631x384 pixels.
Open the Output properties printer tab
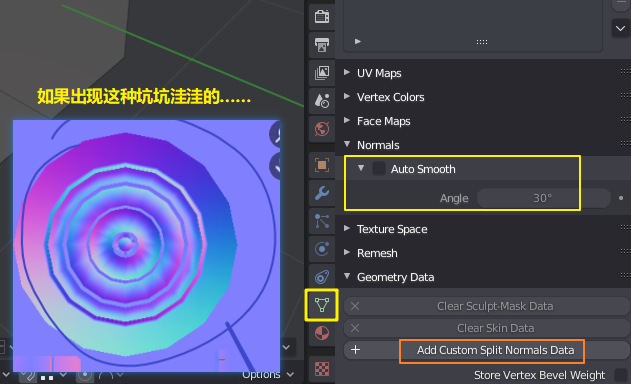tap(322, 45)
